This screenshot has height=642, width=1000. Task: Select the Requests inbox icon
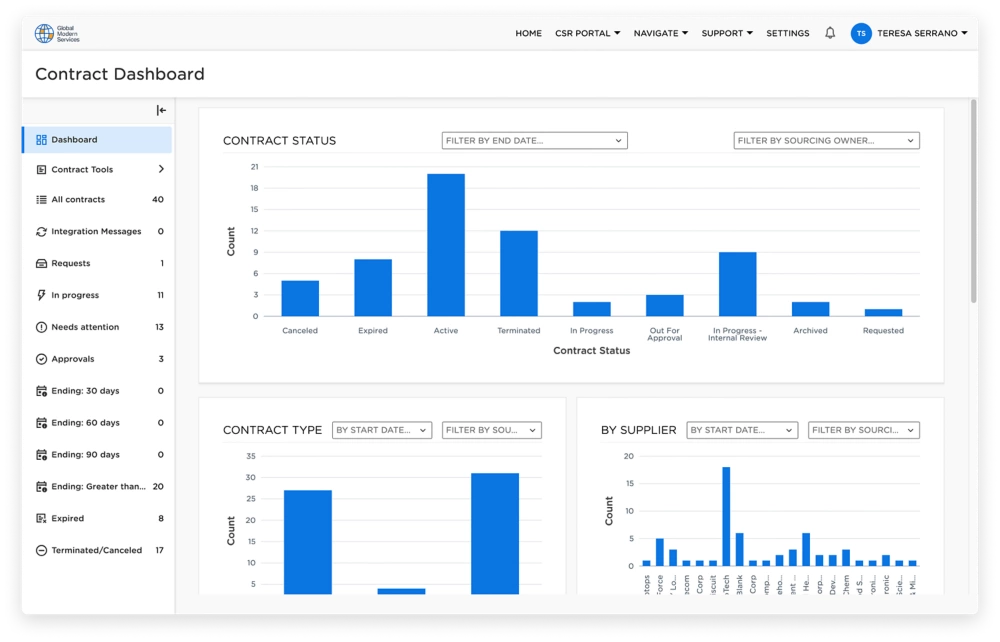[40, 263]
